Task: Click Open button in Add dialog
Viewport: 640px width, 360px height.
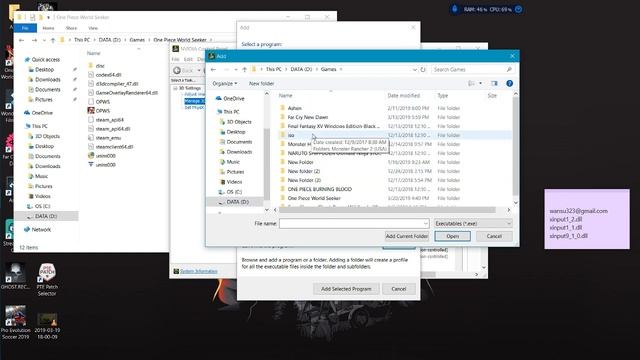Action: (x=452, y=236)
